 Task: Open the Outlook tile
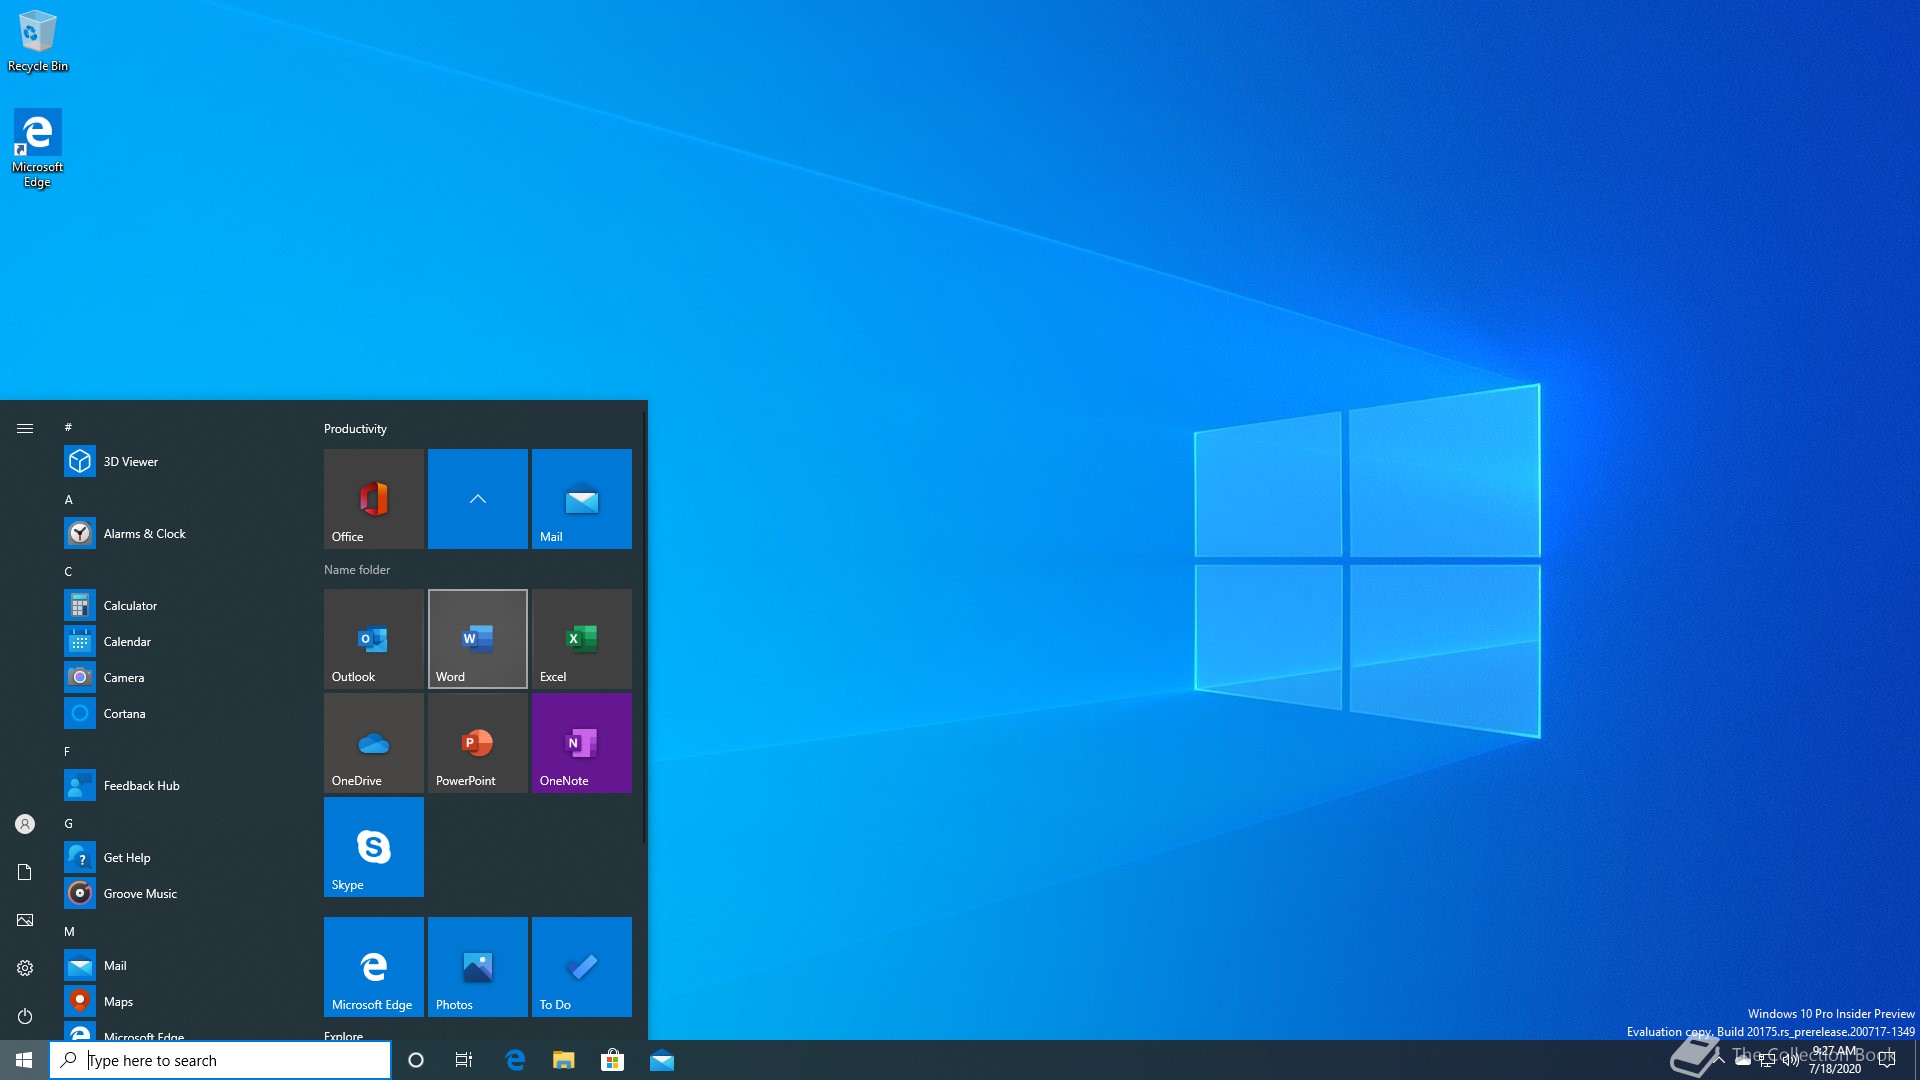pos(374,639)
